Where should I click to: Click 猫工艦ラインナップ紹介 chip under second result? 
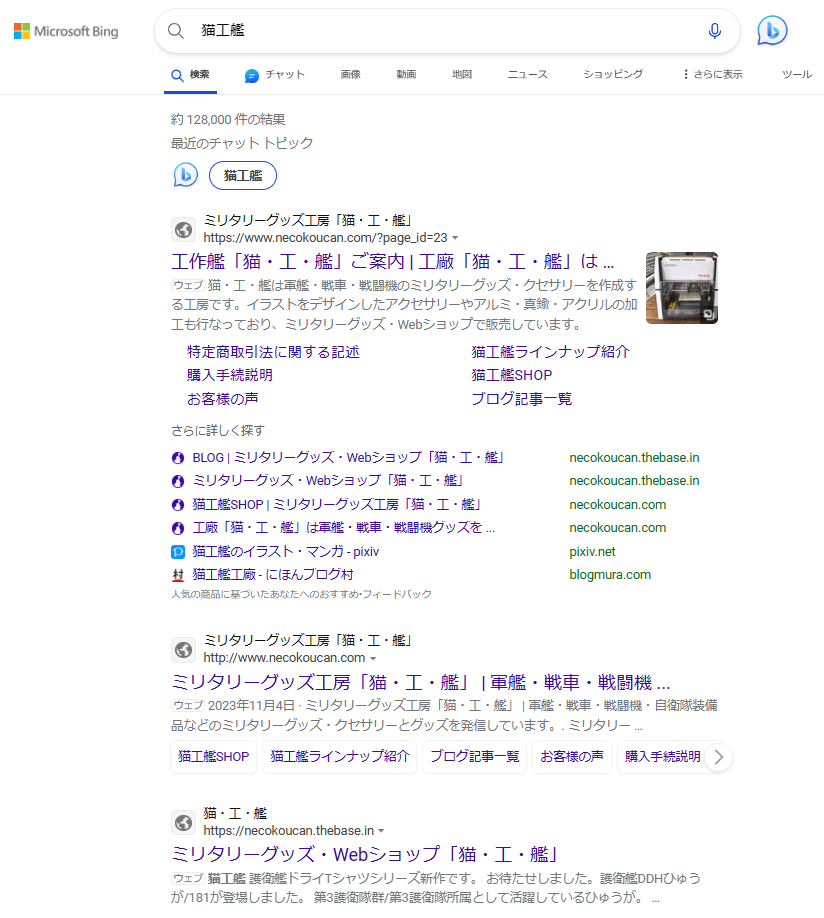pyautogui.click(x=340, y=756)
